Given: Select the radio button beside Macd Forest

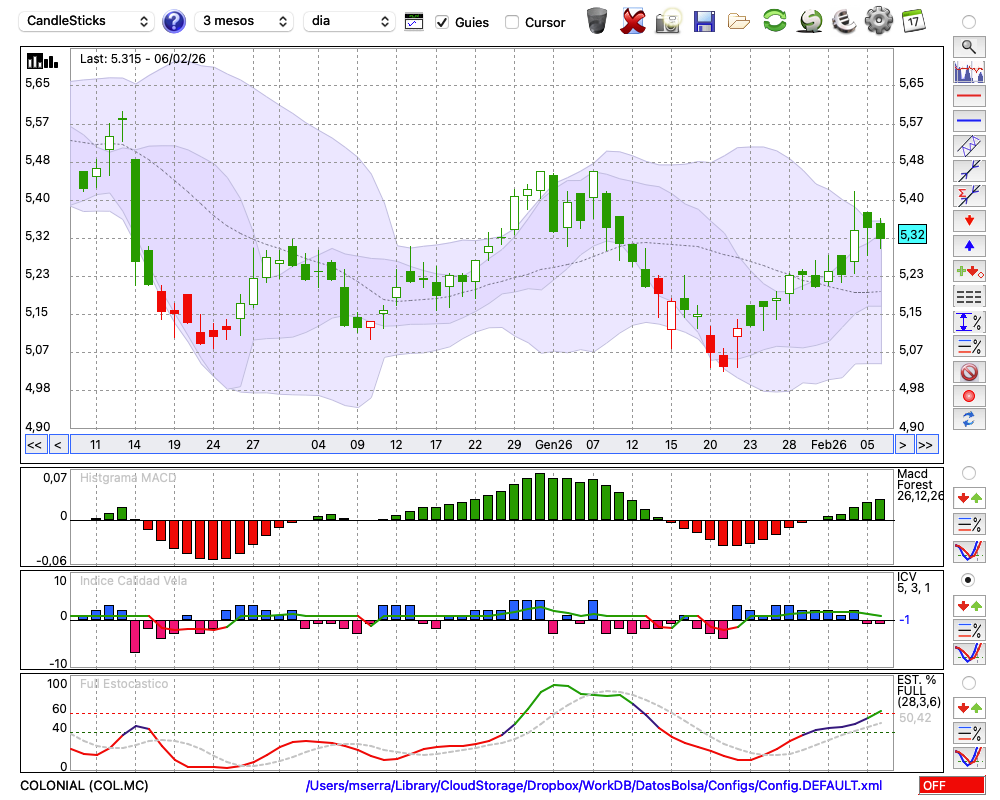Looking at the screenshot, I should click(x=968, y=472).
